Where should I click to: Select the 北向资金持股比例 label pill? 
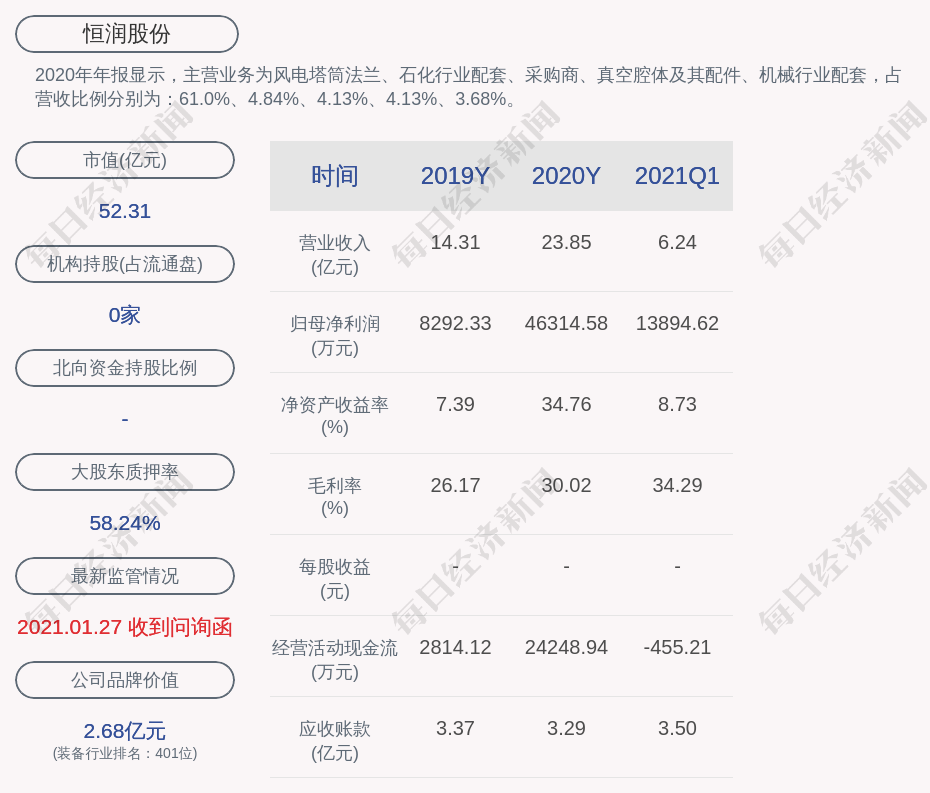click(x=125, y=368)
